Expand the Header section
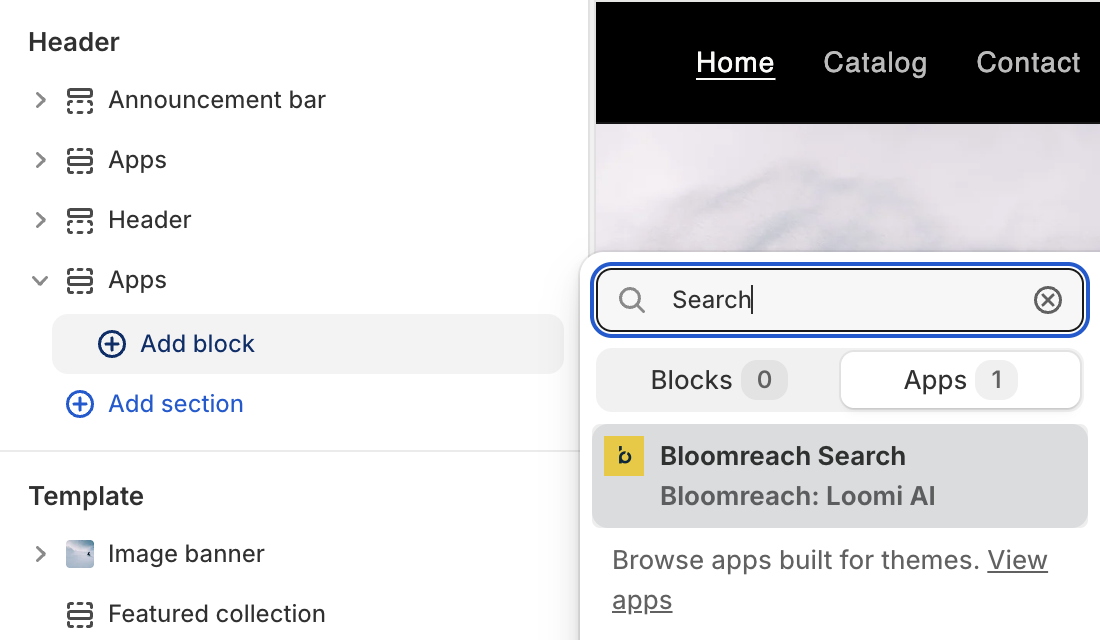The height and width of the screenshot is (640, 1100). 40,220
